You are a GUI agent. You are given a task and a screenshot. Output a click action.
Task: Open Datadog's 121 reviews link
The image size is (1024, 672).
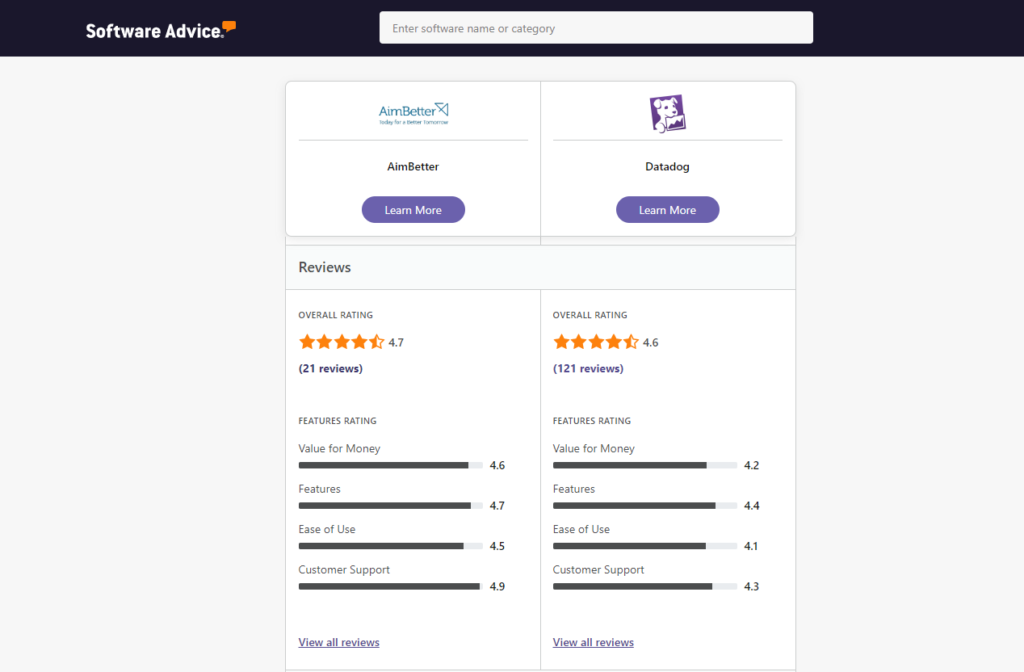point(588,368)
